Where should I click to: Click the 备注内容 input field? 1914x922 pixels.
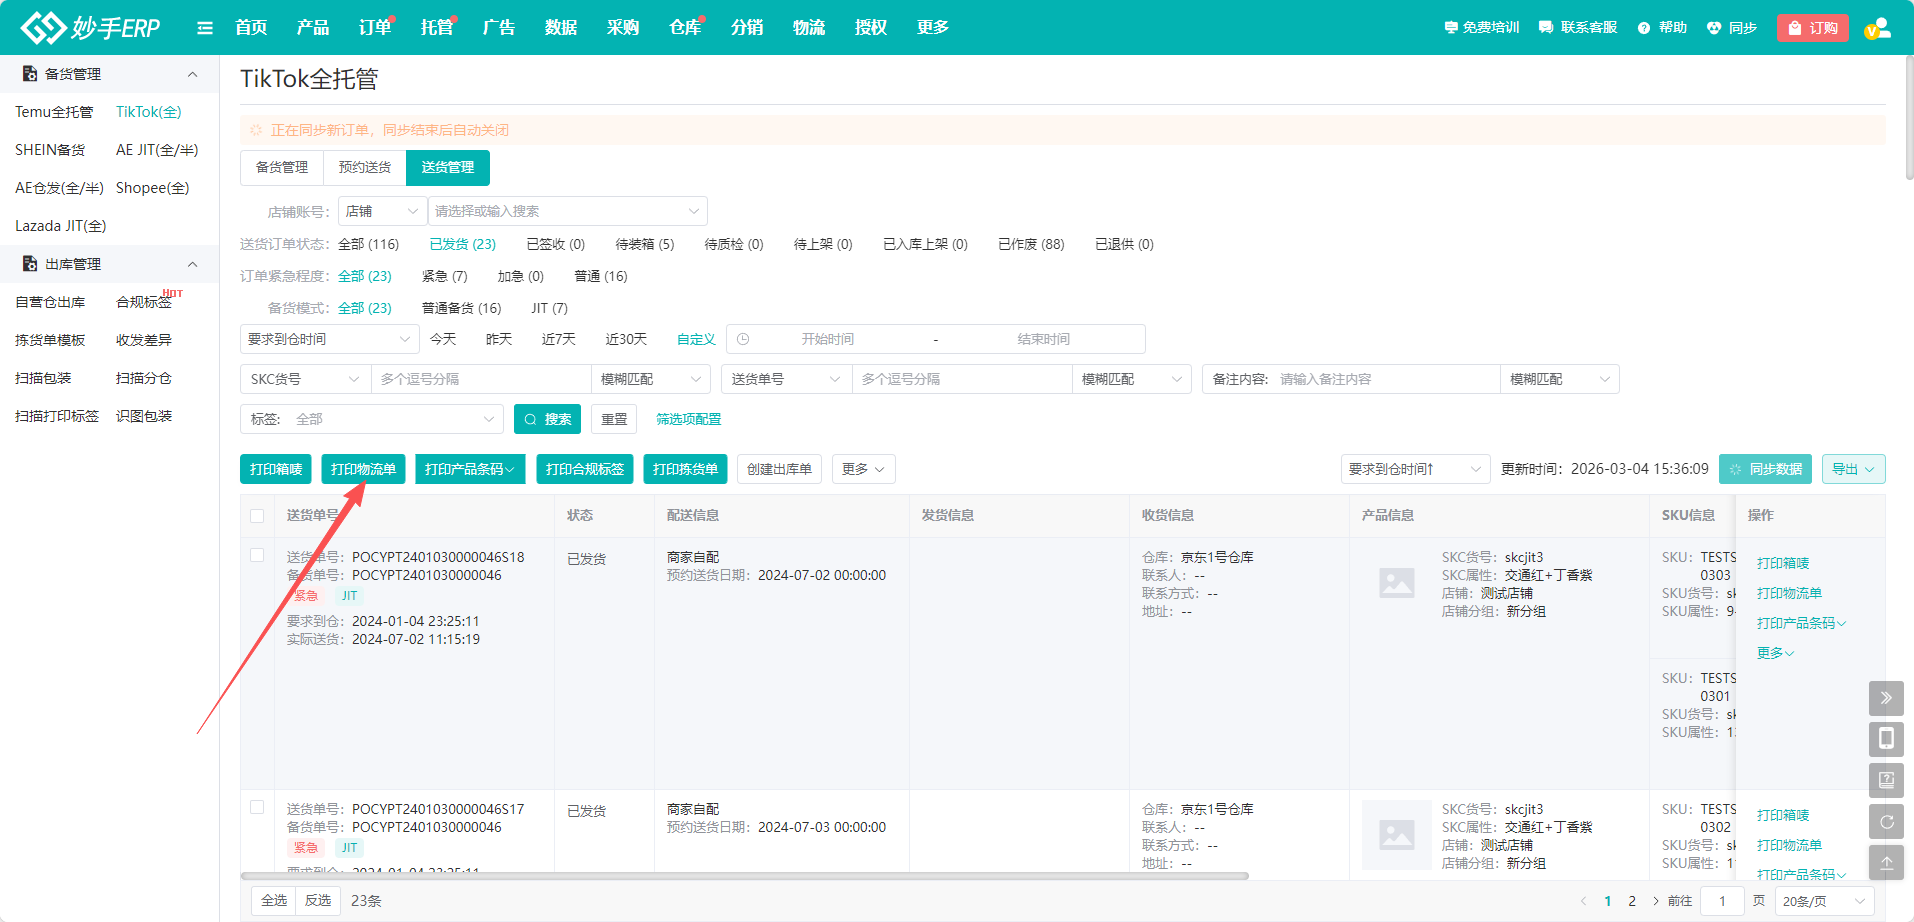point(1385,379)
